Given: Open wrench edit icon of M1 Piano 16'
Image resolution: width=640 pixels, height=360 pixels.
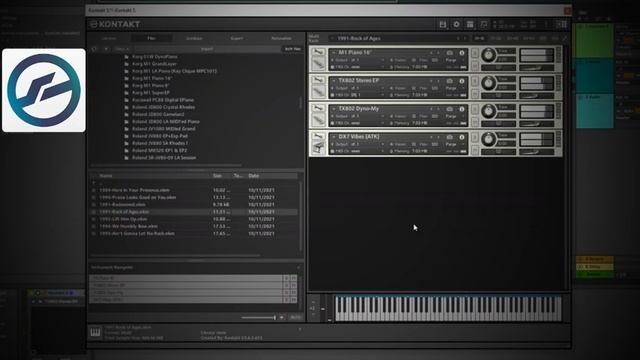Looking at the screenshot, I should 318,52.
